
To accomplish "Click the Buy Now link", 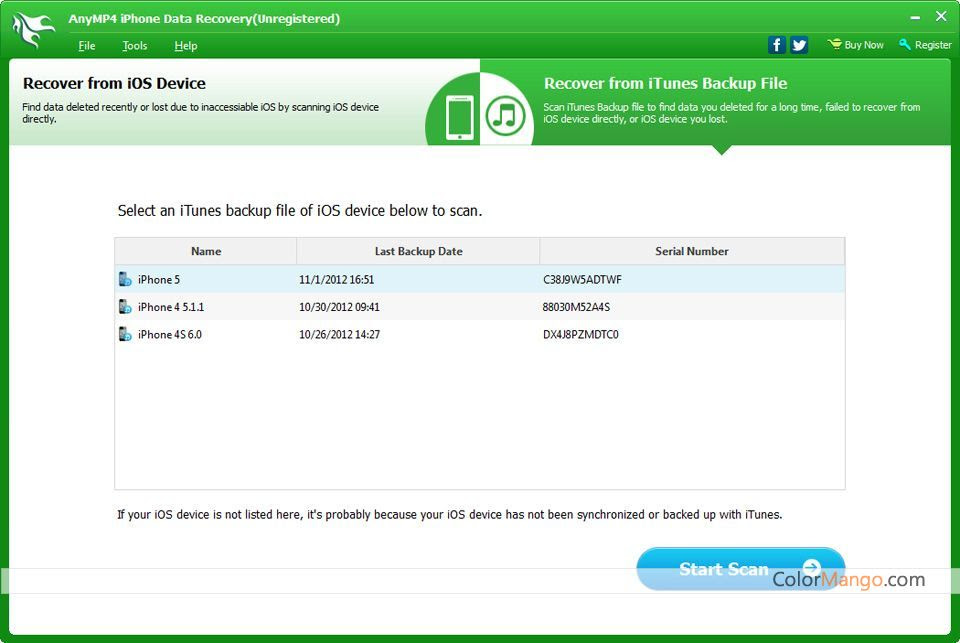I will click(864, 45).
